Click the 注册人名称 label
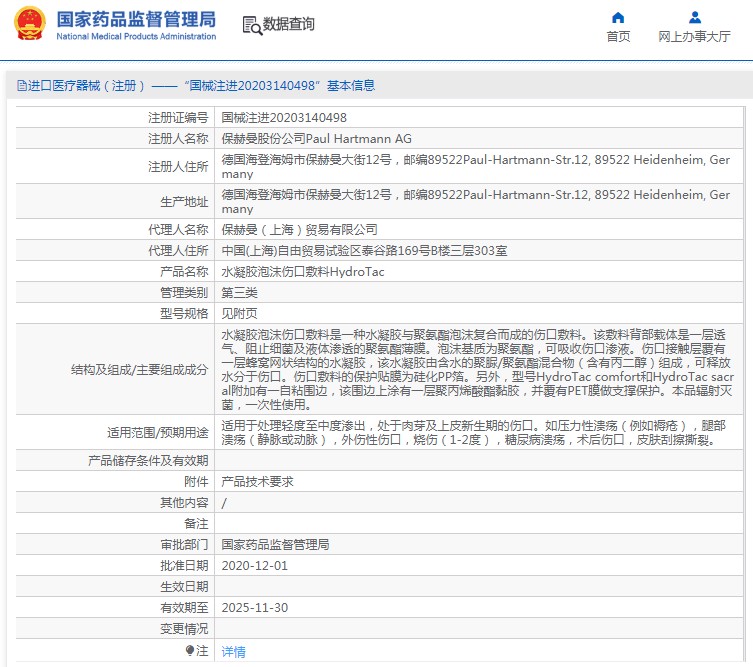Screen dimensions: 753x667 point(178,139)
